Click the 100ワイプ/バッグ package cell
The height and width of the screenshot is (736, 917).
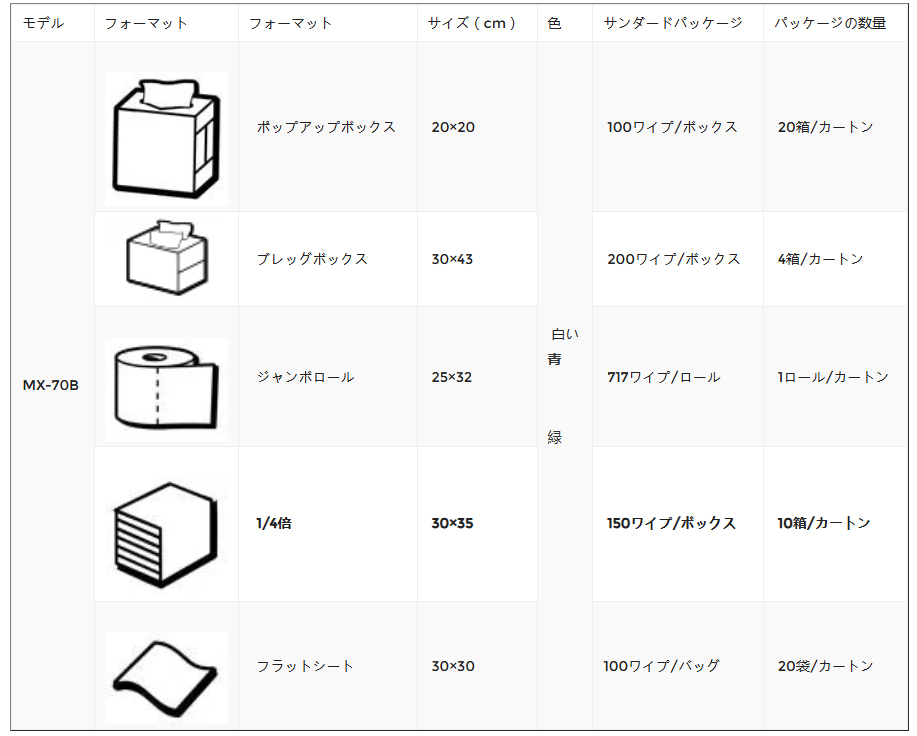661,666
